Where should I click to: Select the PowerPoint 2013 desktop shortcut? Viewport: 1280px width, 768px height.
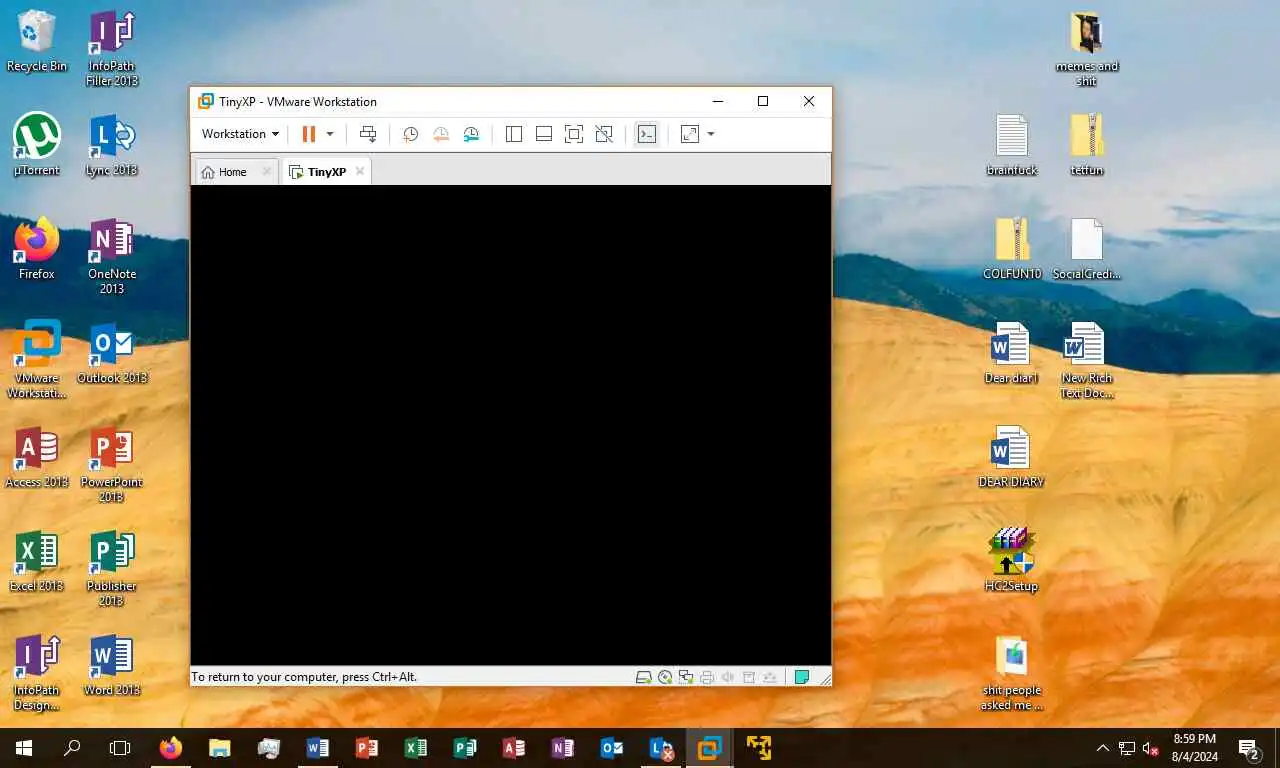112,464
